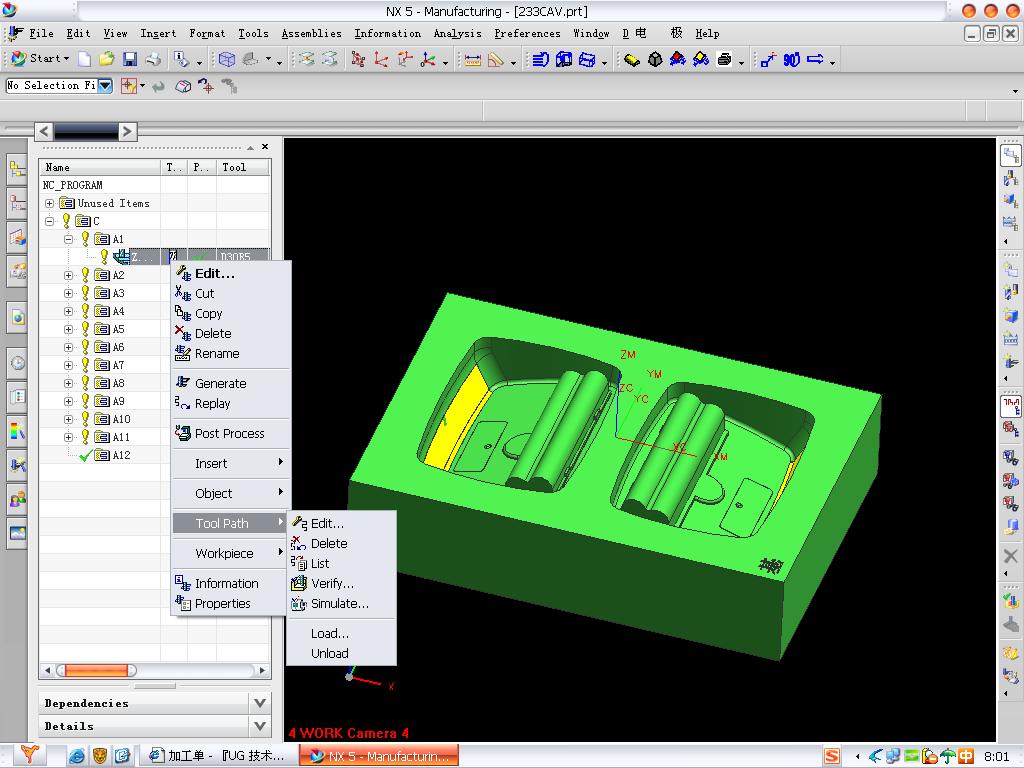Image resolution: width=1024 pixels, height=768 pixels.
Task: Click the Open folder icon
Action: coord(106,59)
